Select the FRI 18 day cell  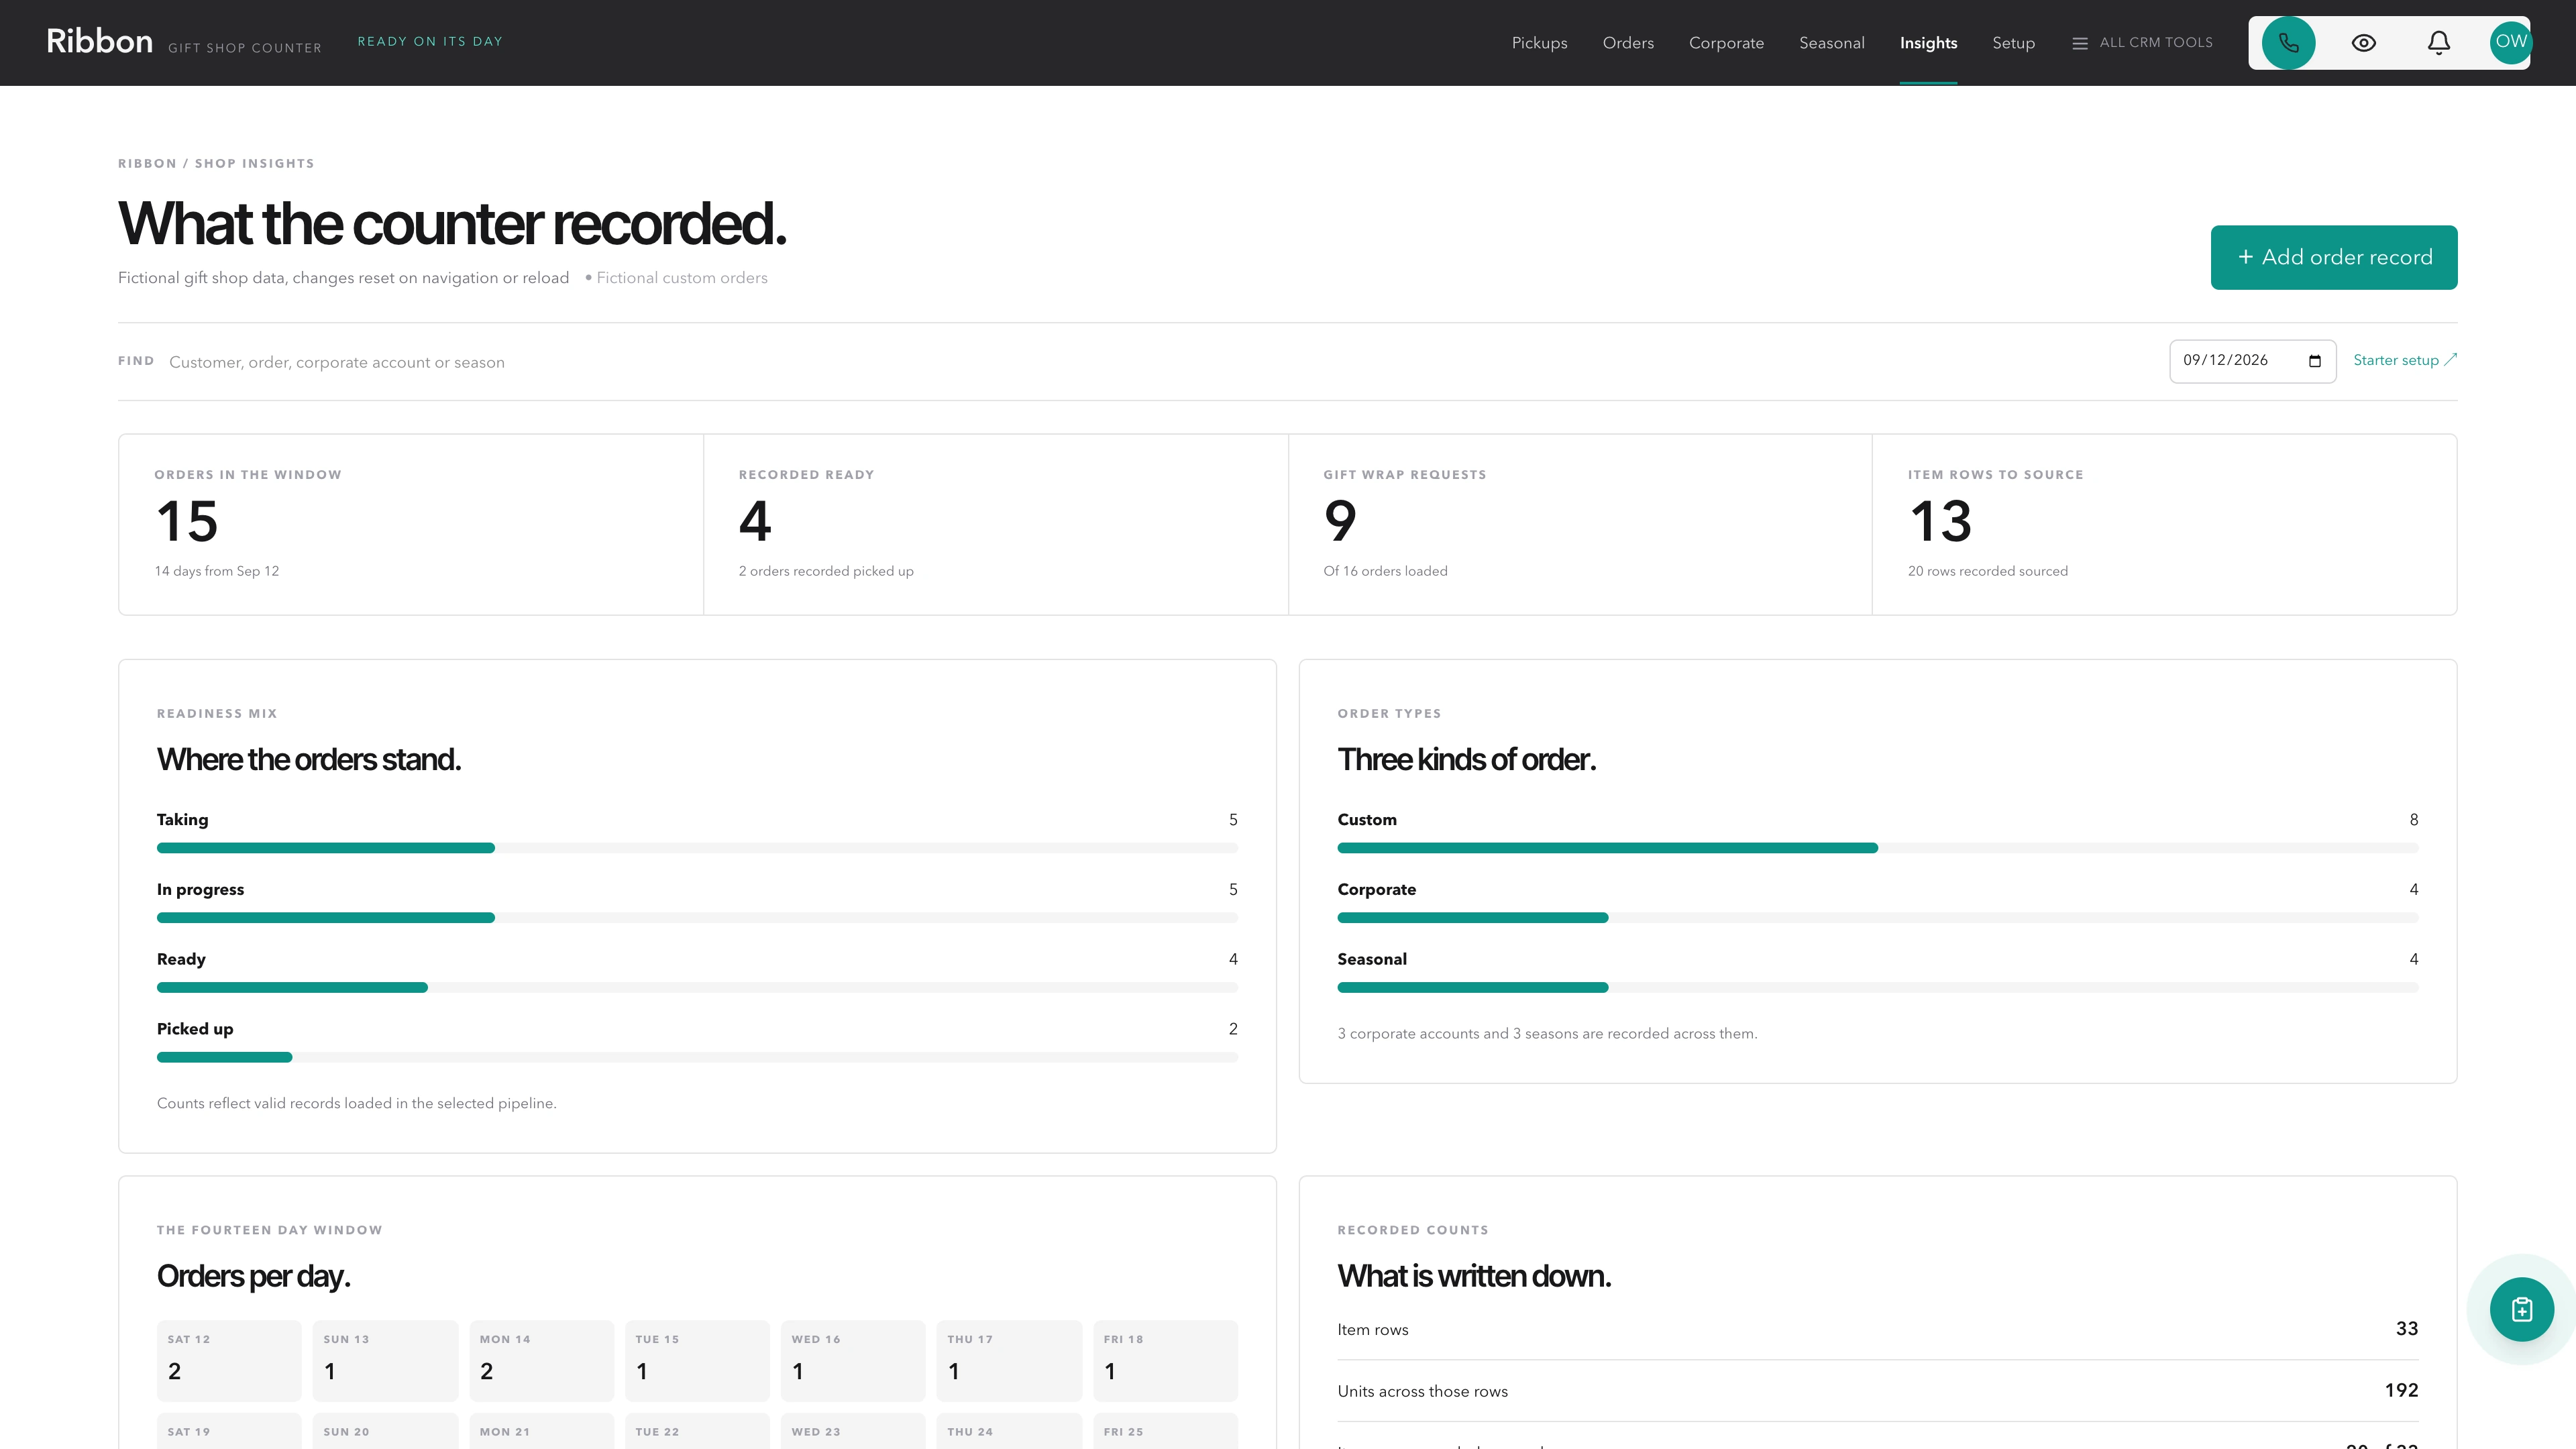(1165, 1360)
